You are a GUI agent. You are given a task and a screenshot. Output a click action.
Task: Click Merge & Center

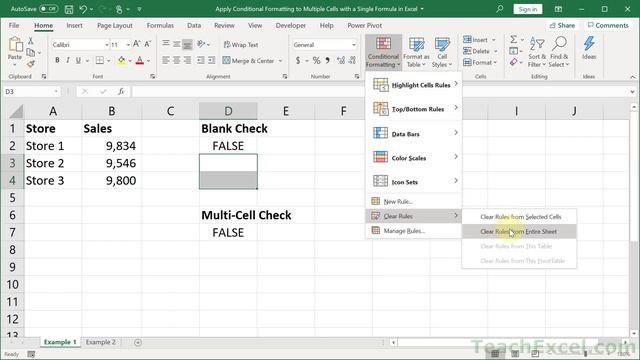tap(249, 60)
